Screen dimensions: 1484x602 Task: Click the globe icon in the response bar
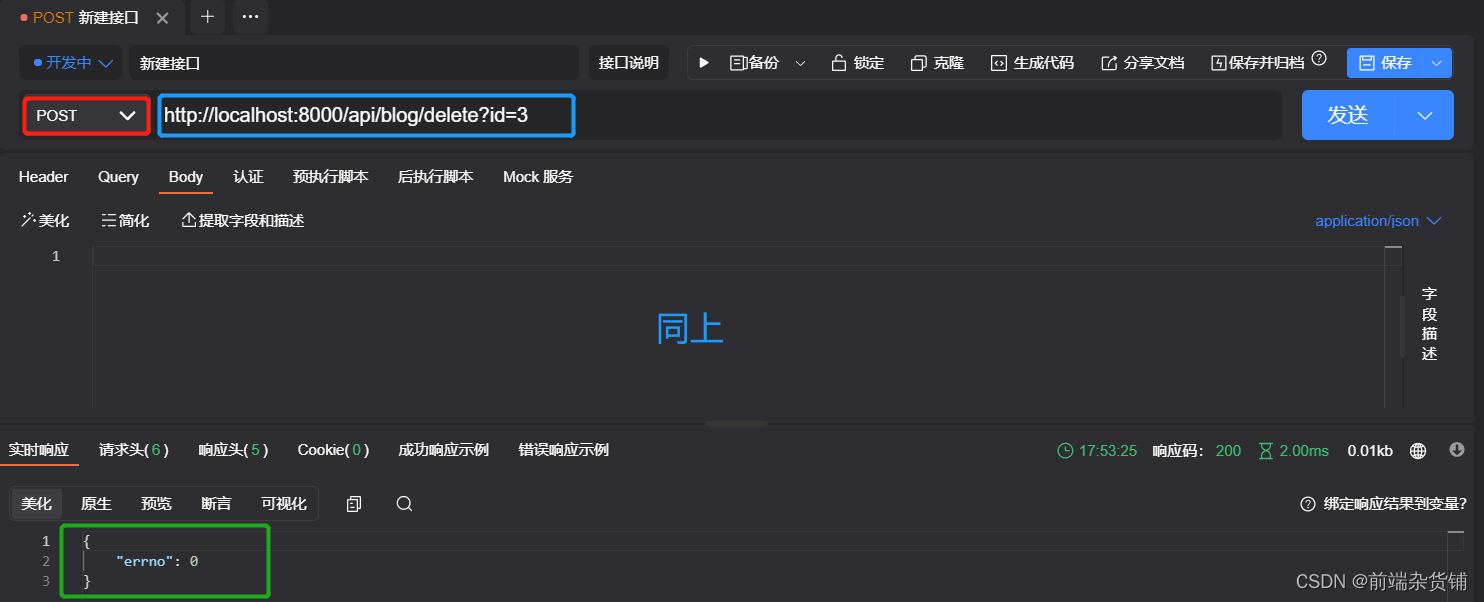click(x=1418, y=450)
